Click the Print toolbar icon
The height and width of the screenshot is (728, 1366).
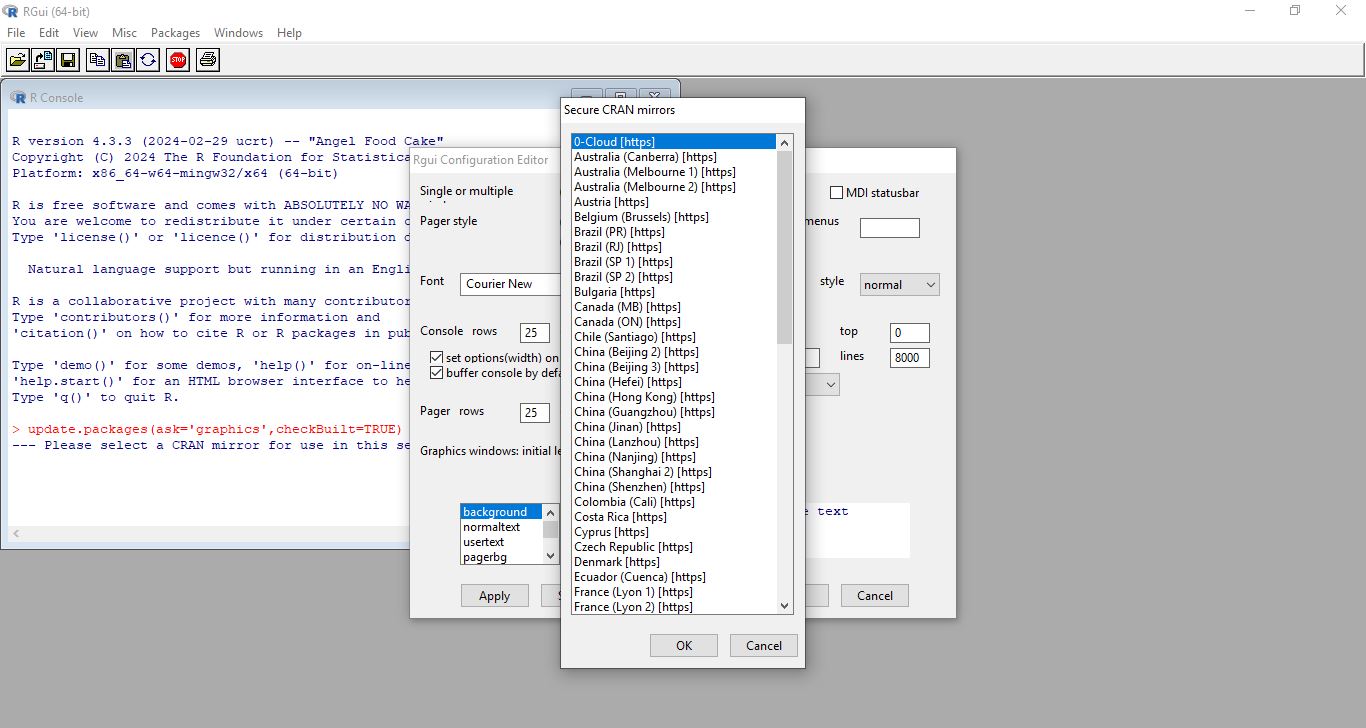click(x=208, y=60)
